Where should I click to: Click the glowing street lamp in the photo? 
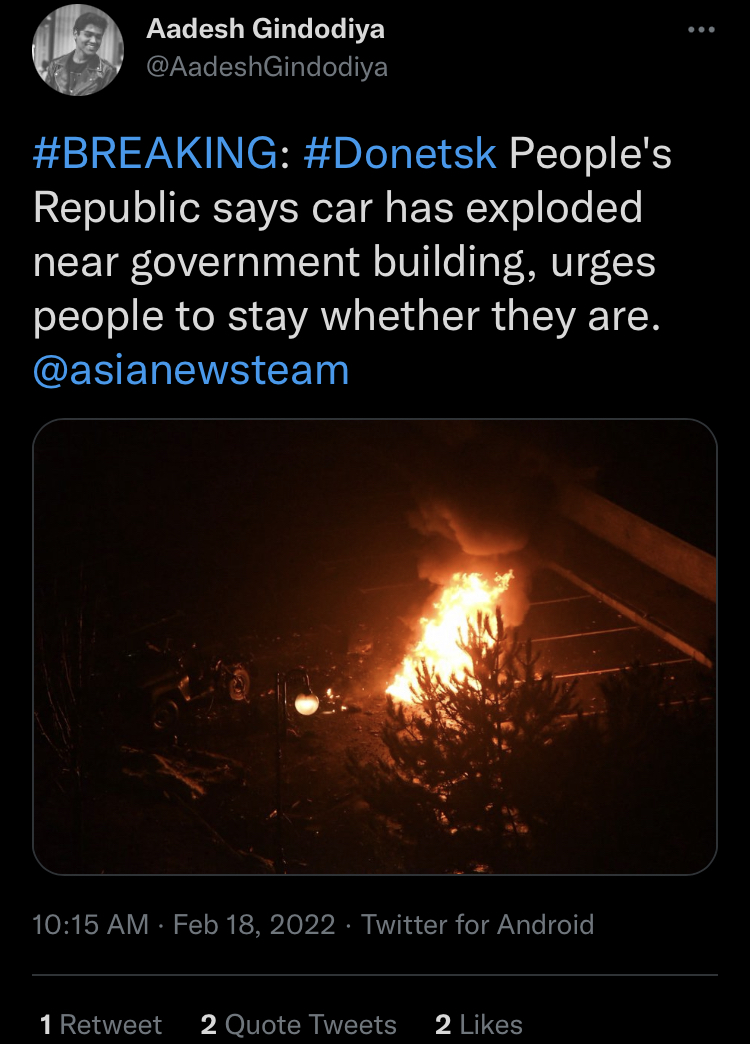[x=306, y=703]
